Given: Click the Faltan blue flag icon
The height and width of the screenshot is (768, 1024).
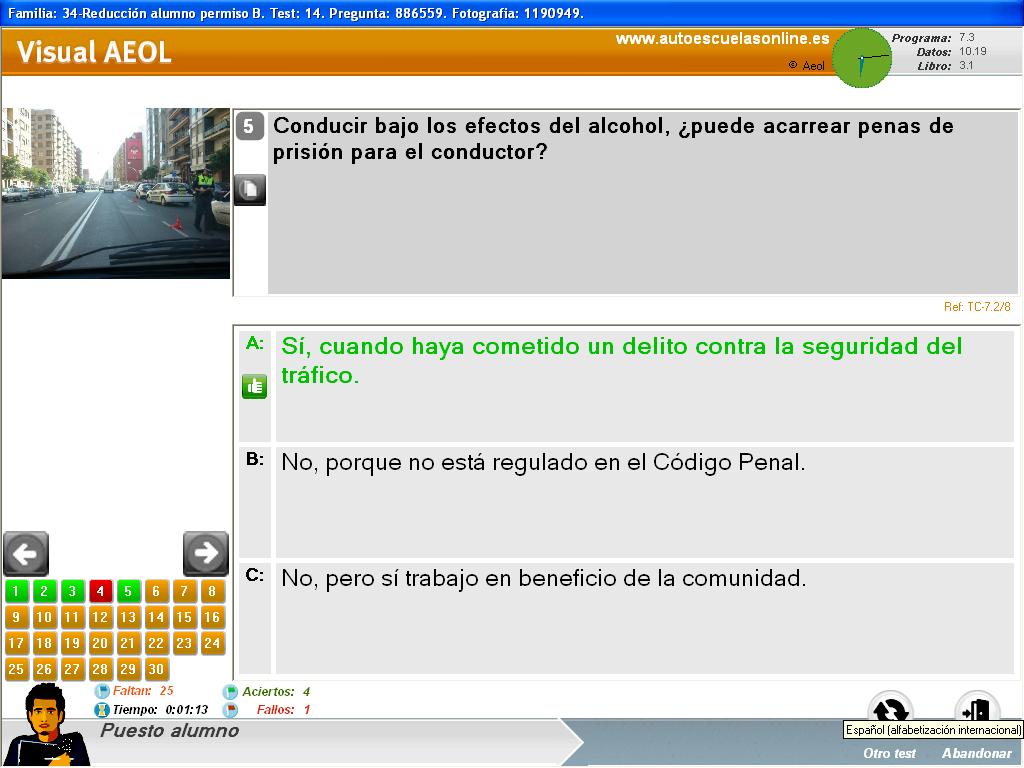Looking at the screenshot, I should [102, 691].
